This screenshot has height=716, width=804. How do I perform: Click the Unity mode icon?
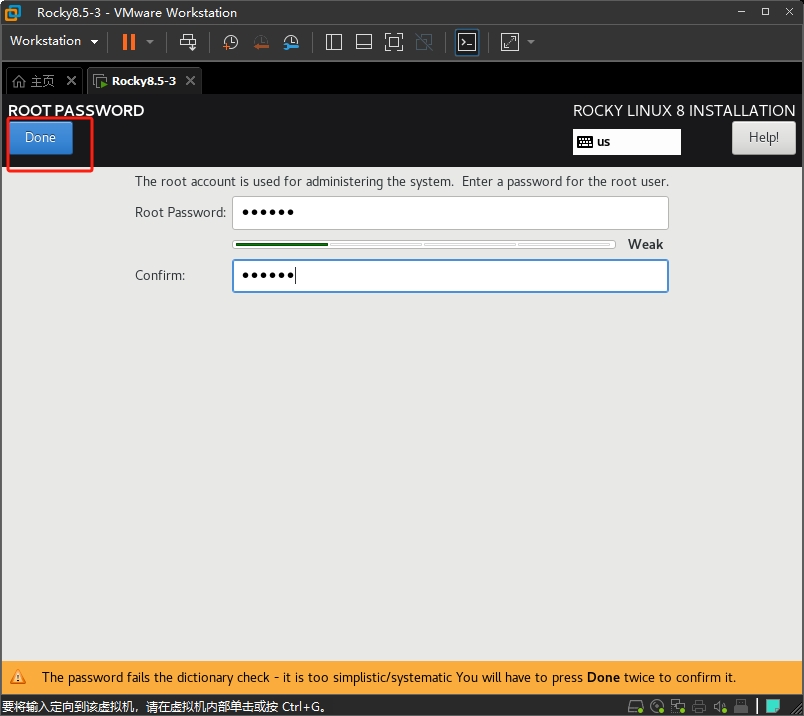[424, 42]
